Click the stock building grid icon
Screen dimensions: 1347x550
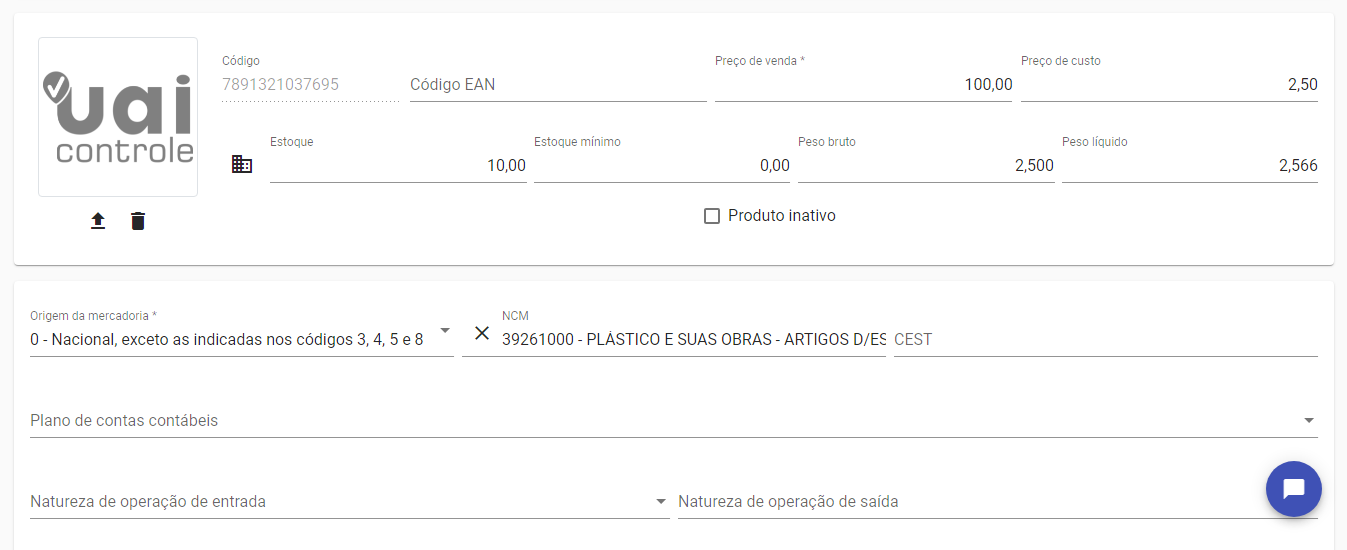[242, 165]
